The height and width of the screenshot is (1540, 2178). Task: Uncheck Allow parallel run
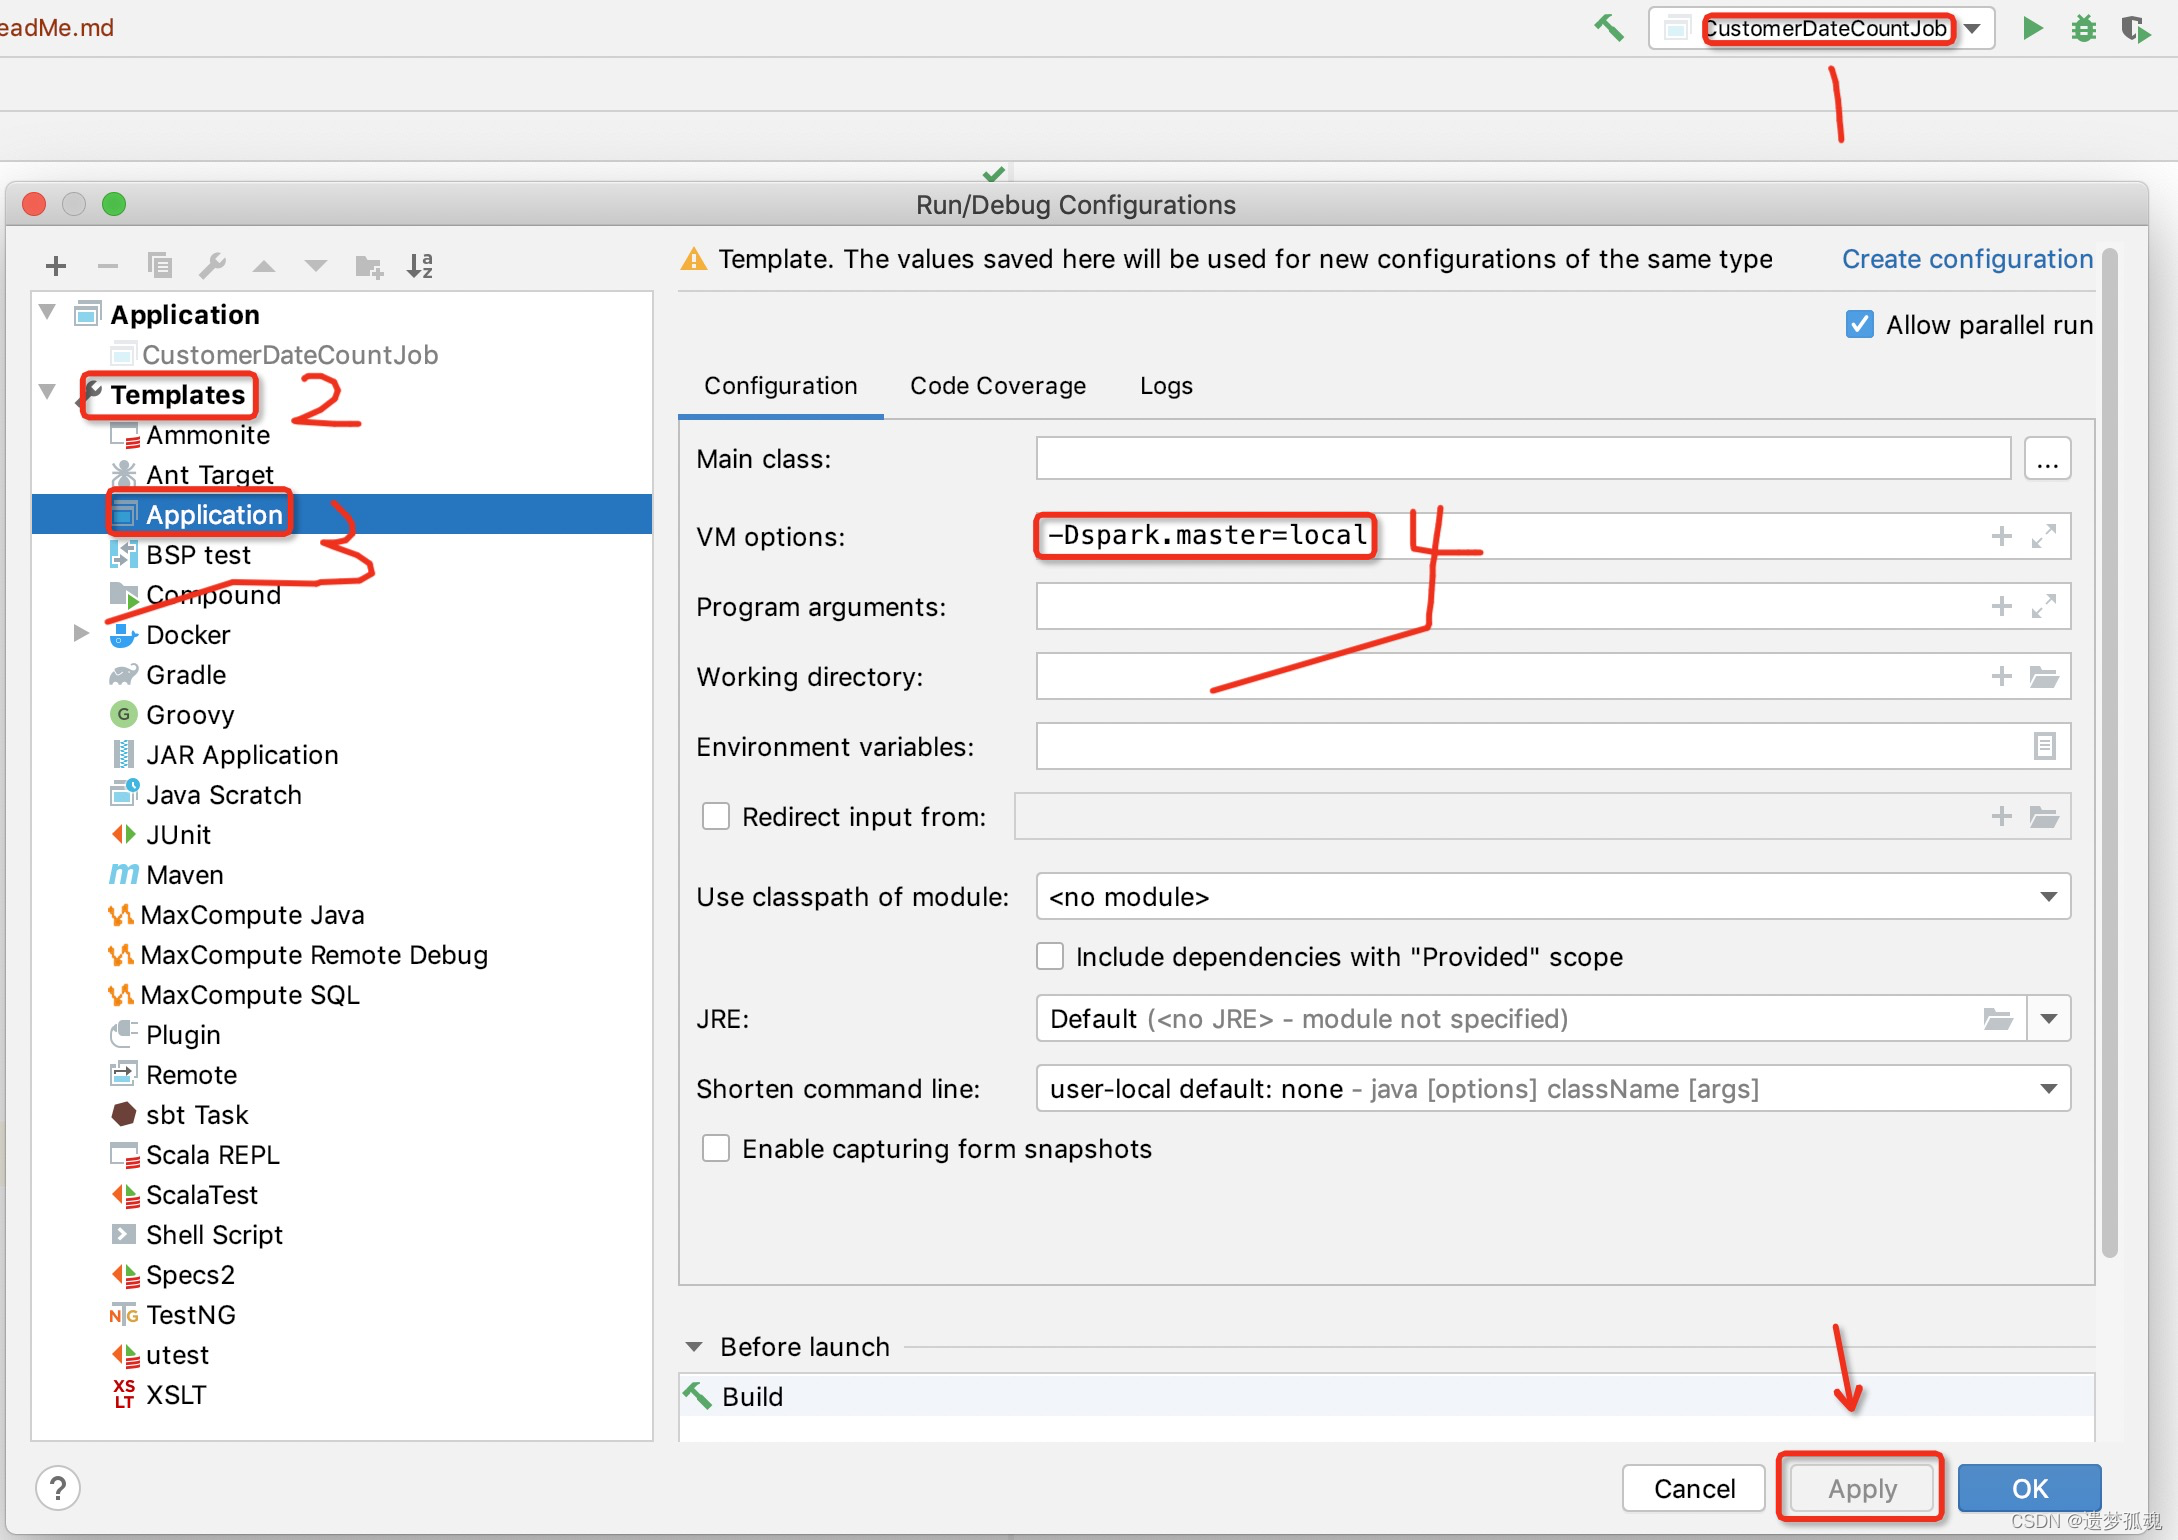click(1859, 323)
